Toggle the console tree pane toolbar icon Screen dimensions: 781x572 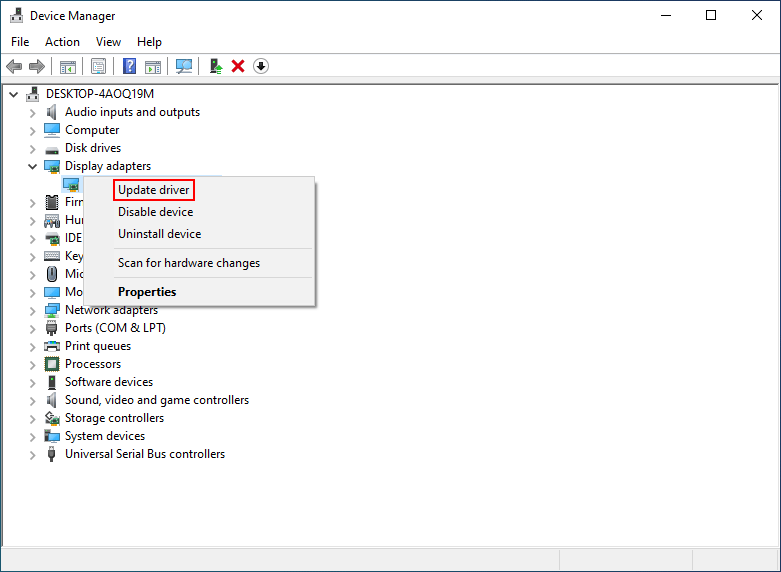[x=68, y=66]
